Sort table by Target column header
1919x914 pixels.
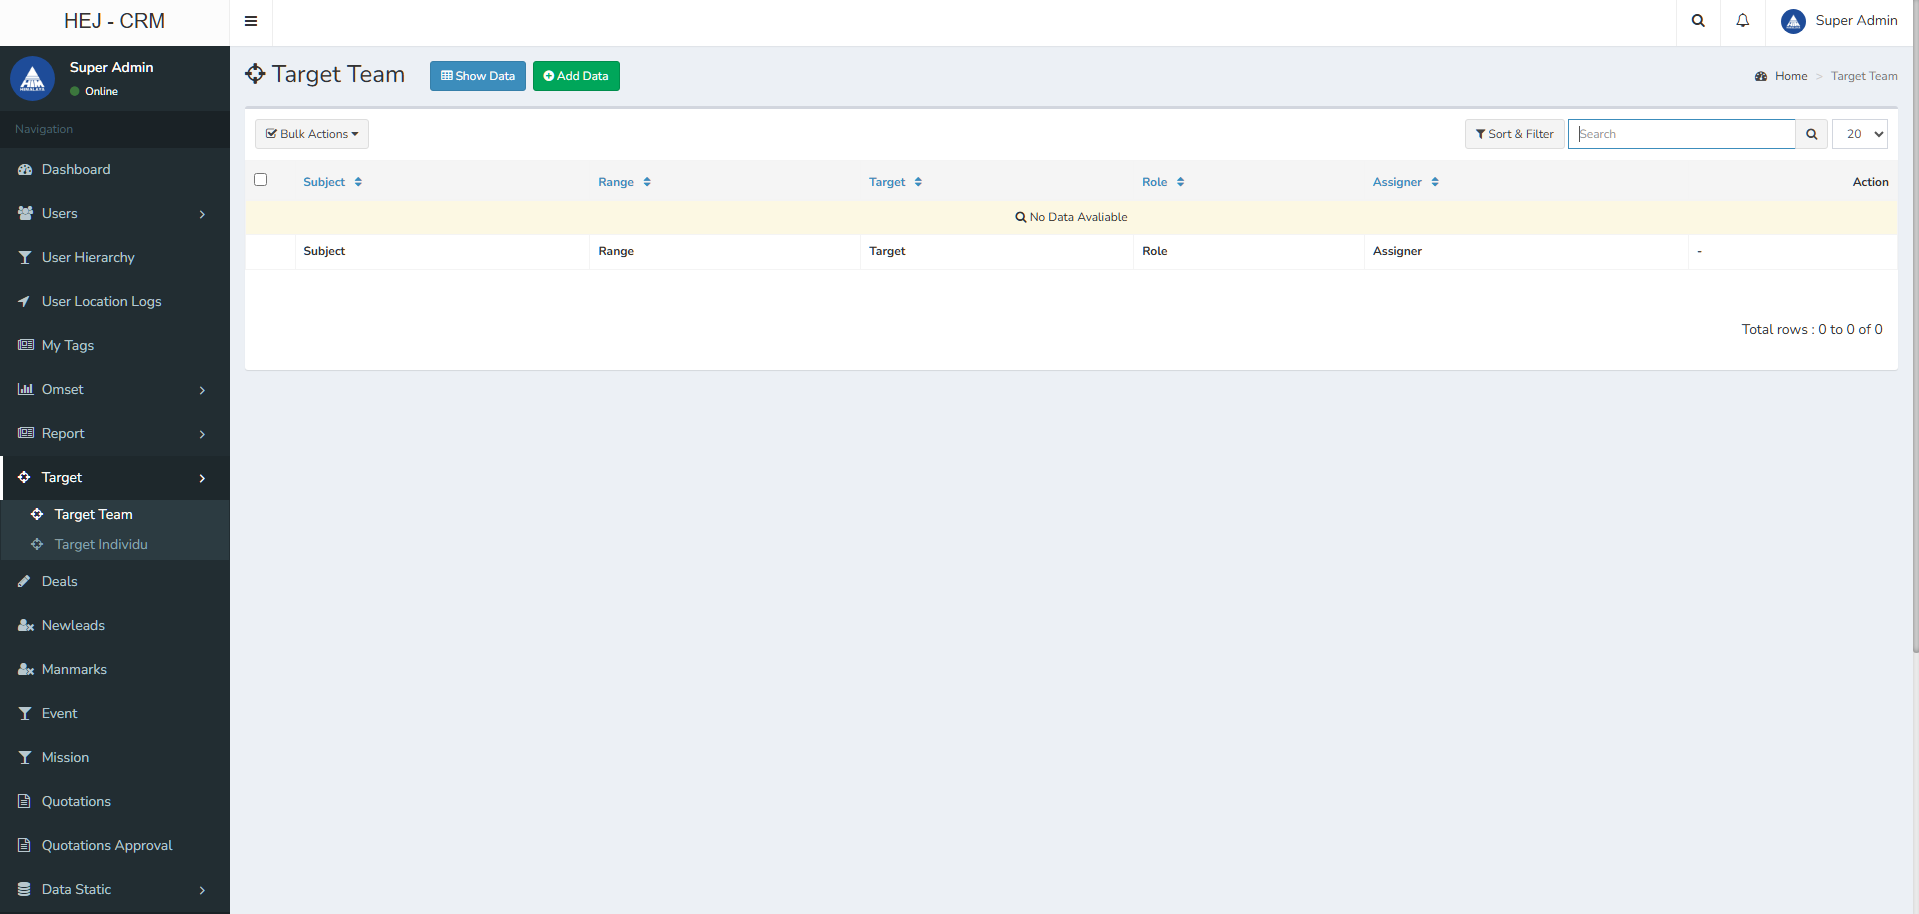pyautogui.click(x=896, y=182)
